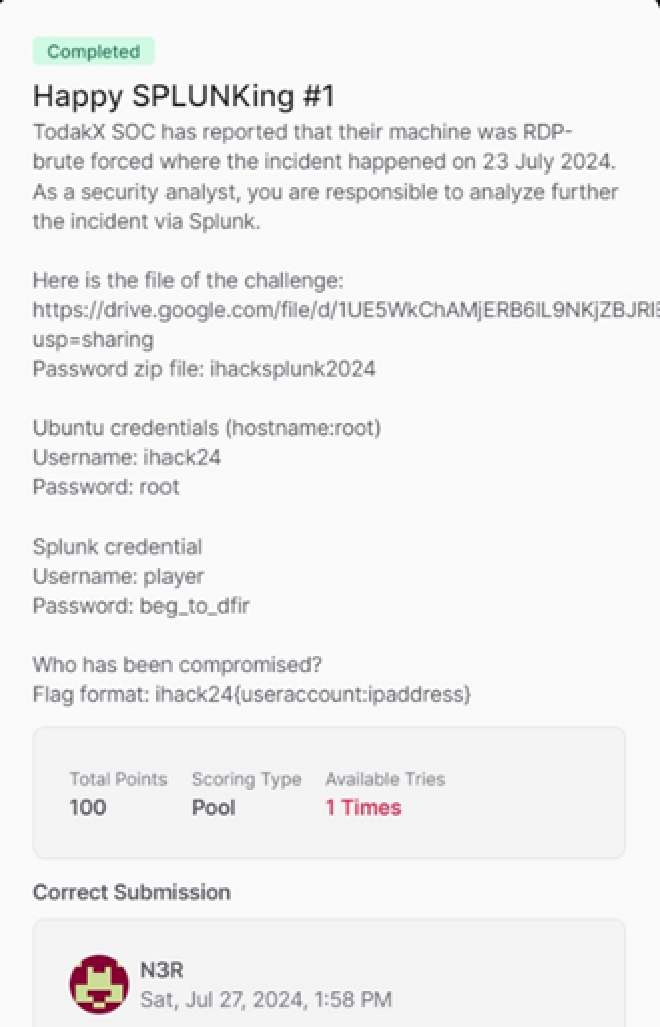Click the Username: player line
This screenshot has height=1027, width=660.
tap(118, 576)
